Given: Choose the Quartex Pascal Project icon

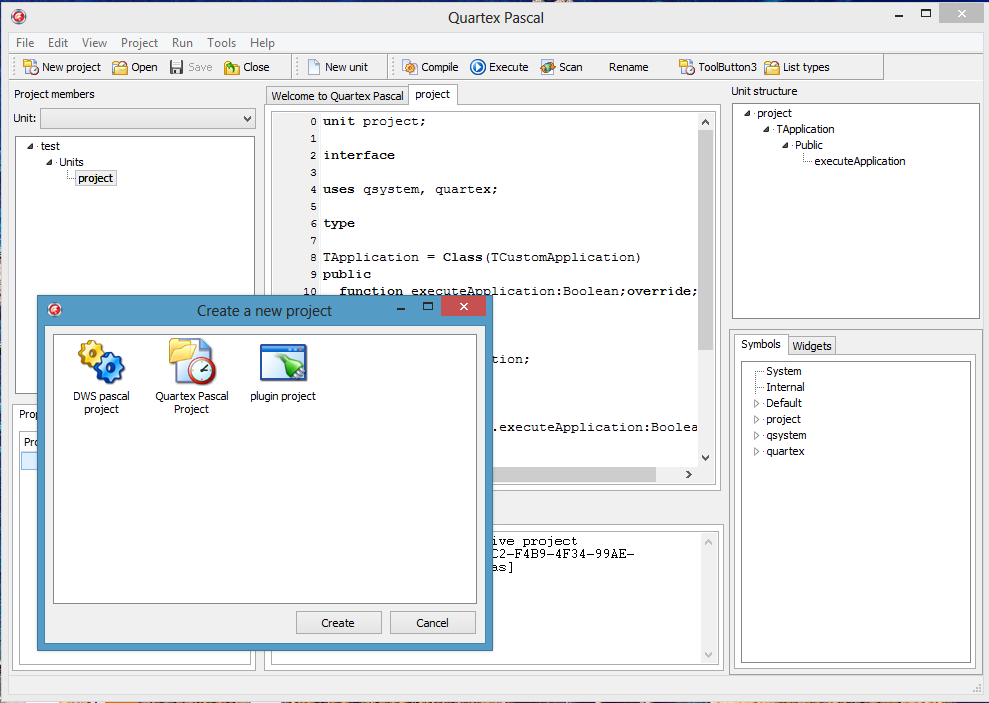Looking at the screenshot, I should [191, 362].
